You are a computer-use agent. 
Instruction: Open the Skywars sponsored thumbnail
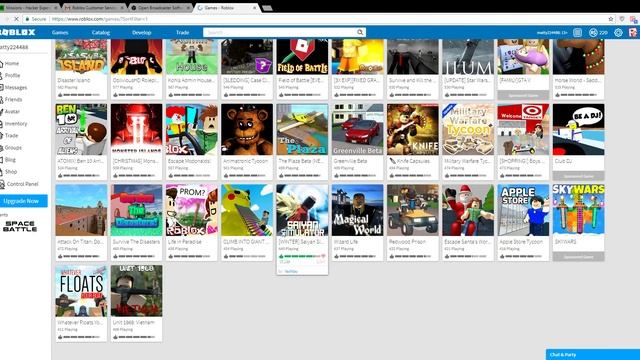(x=578, y=210)
